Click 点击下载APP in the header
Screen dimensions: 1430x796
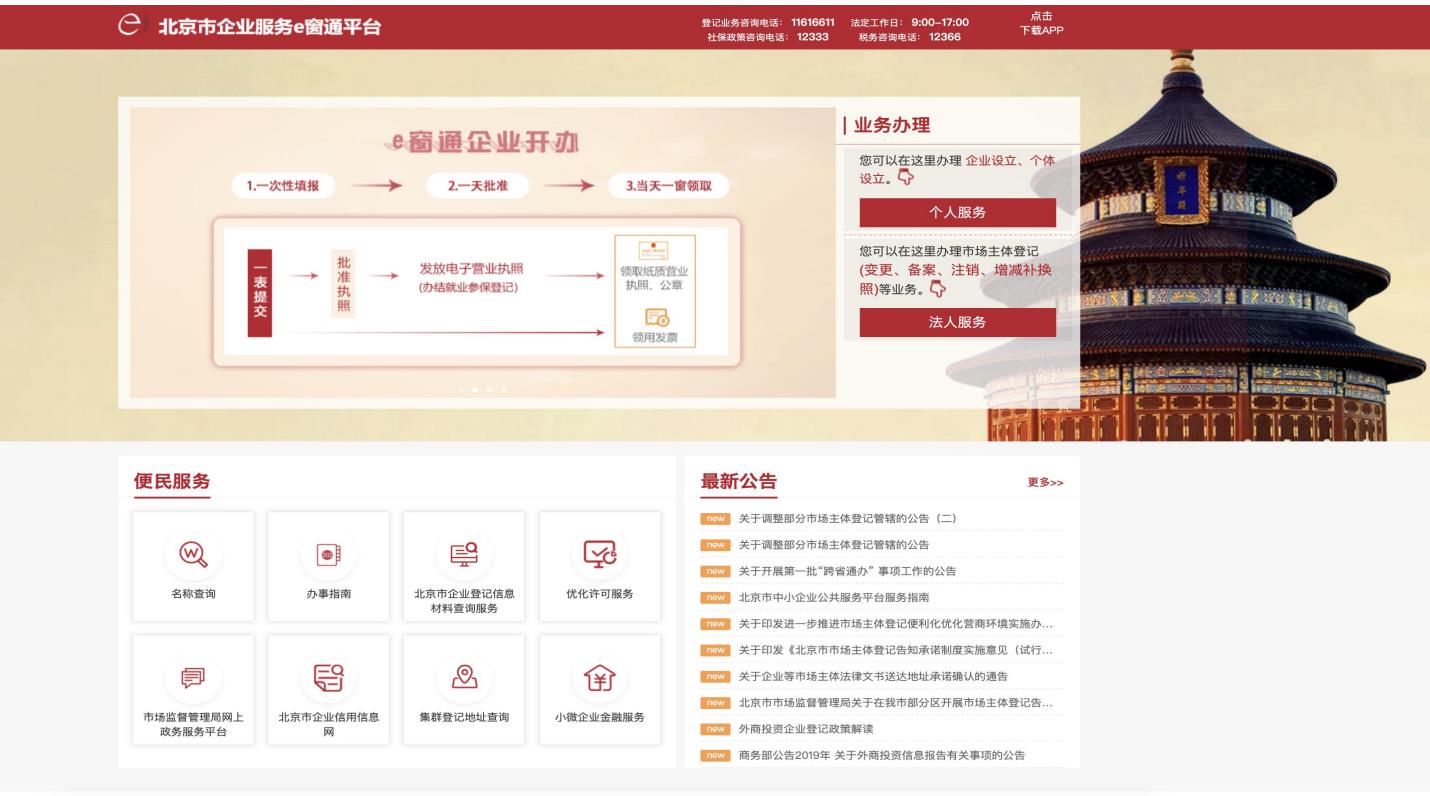point(1040,23)
